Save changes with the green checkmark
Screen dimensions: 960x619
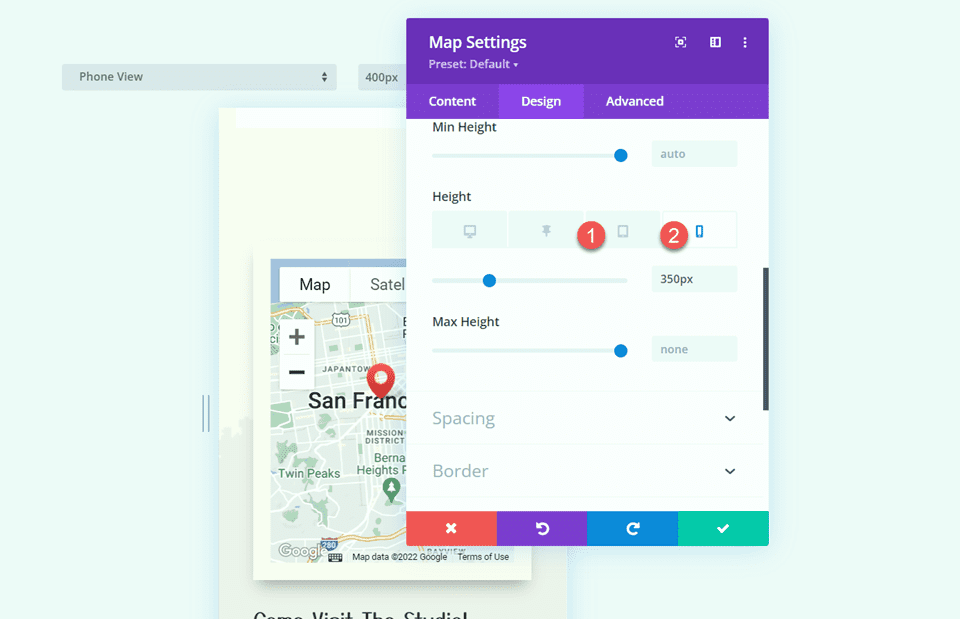(x=723, y=528)
